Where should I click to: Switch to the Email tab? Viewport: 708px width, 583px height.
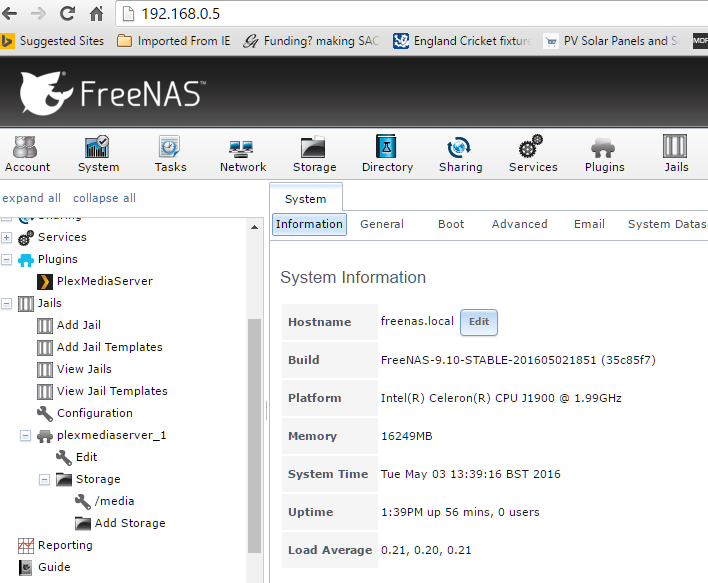coord(589,224)
